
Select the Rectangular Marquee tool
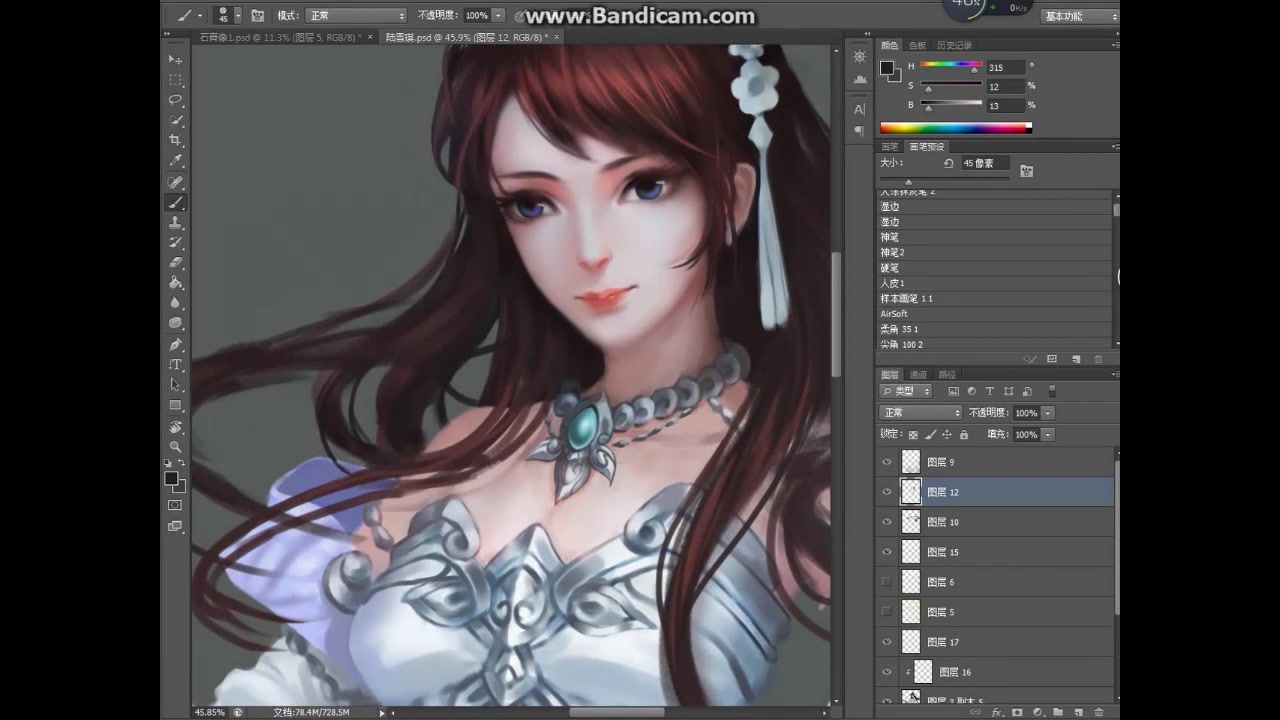(x=176, y=80)
